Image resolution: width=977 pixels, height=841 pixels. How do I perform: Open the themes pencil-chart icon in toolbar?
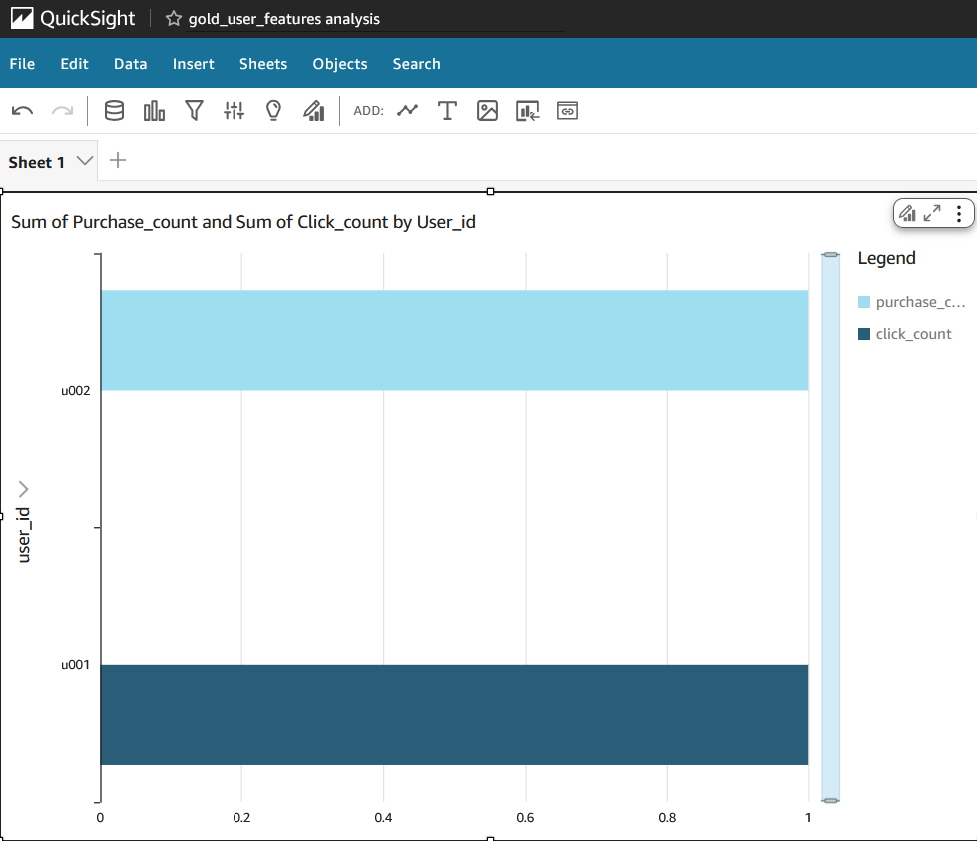313,111
